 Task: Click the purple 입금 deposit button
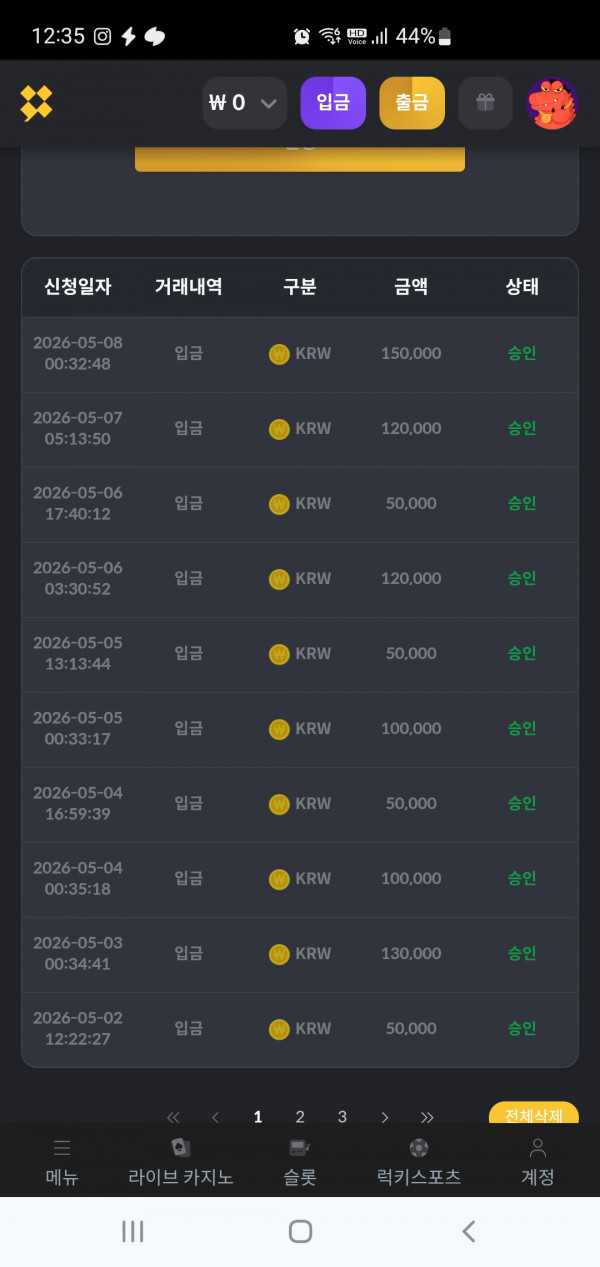333,103
